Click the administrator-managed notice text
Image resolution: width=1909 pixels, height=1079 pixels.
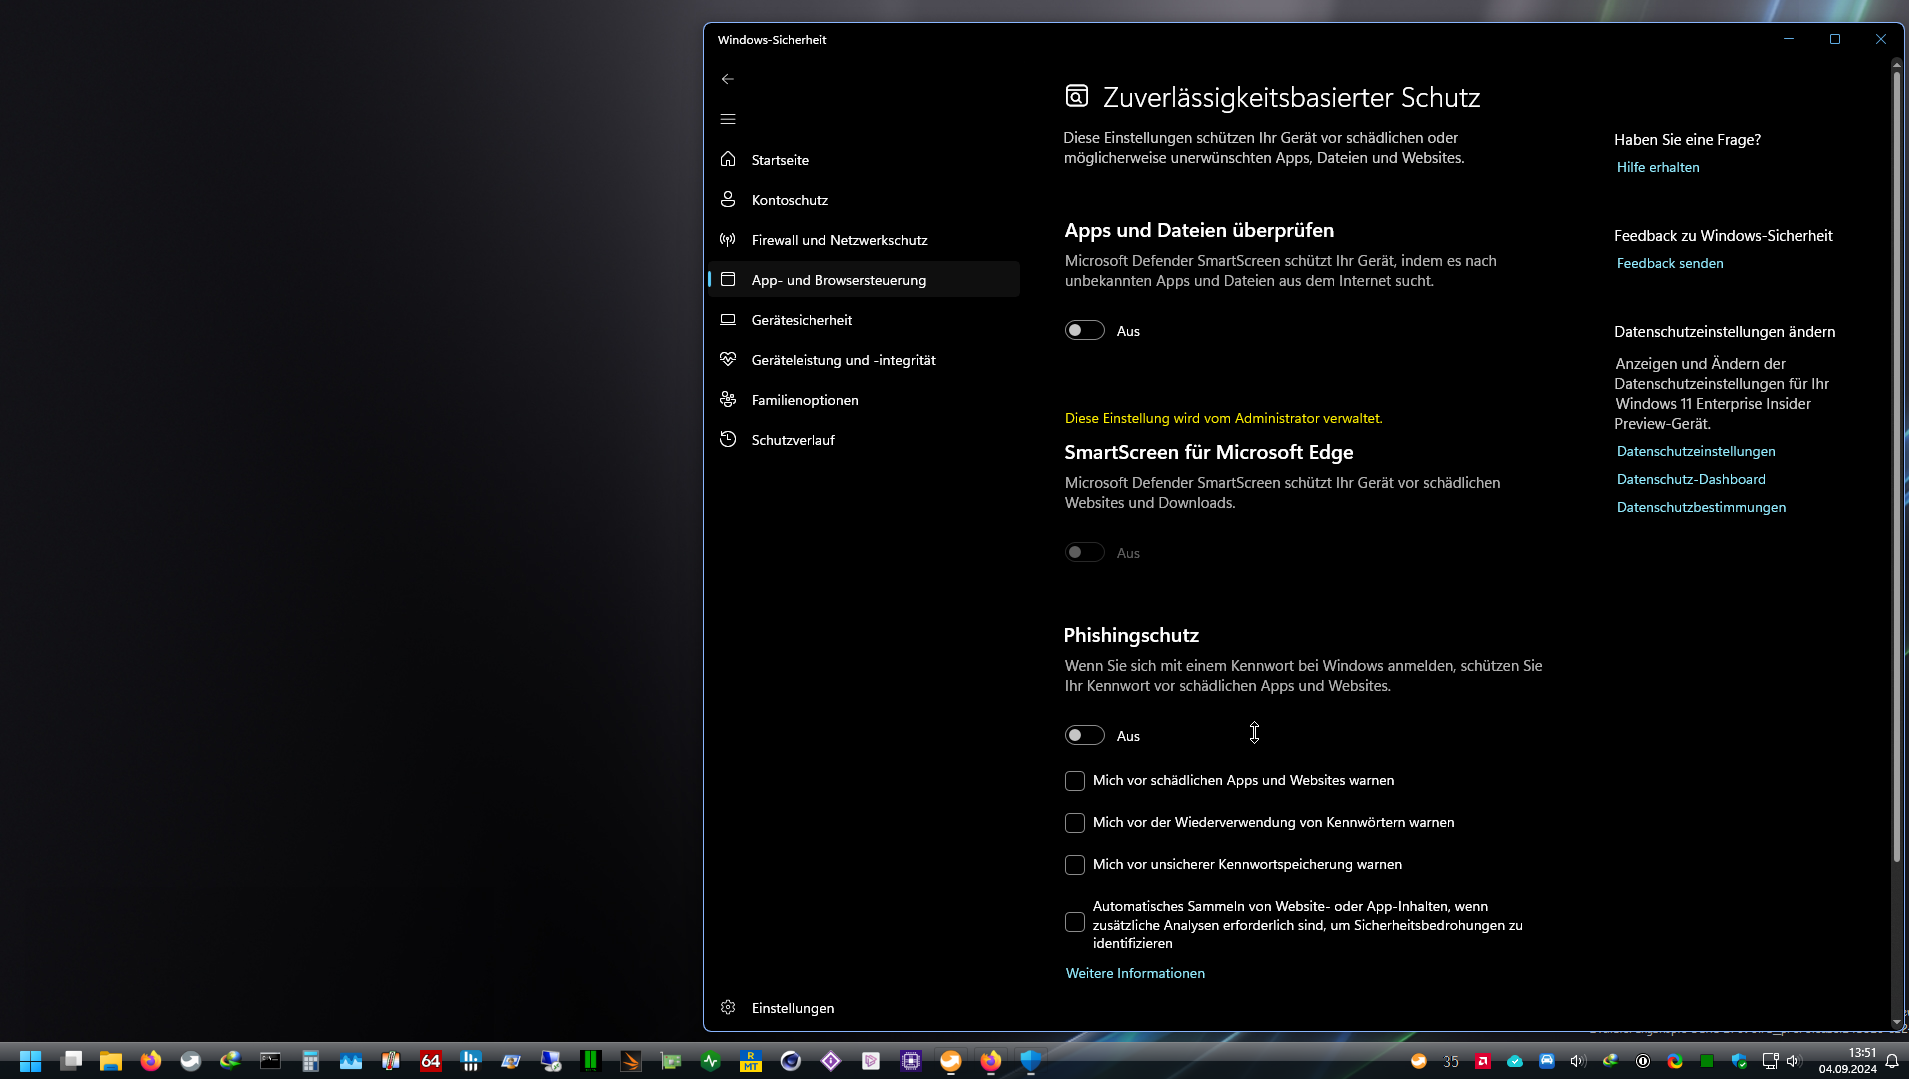[x=1223, y=419]
